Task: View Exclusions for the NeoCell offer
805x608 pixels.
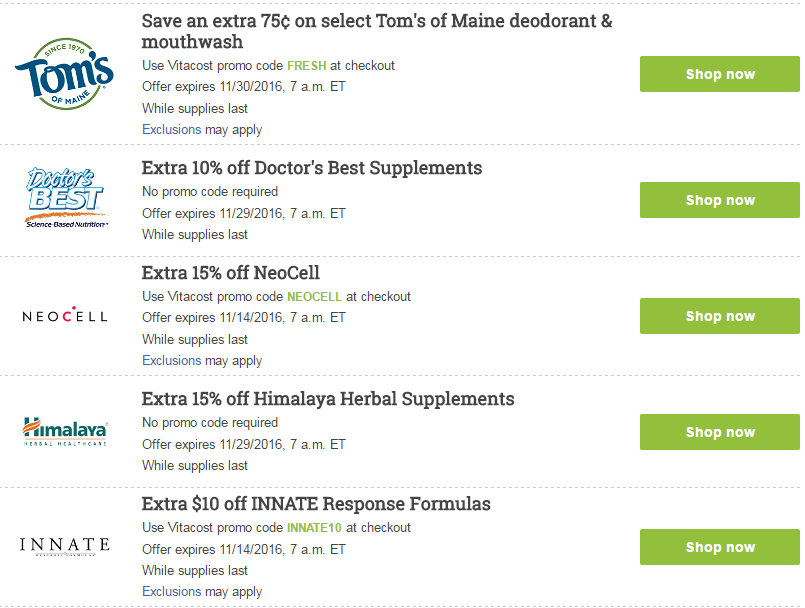Action: point(171,361)
